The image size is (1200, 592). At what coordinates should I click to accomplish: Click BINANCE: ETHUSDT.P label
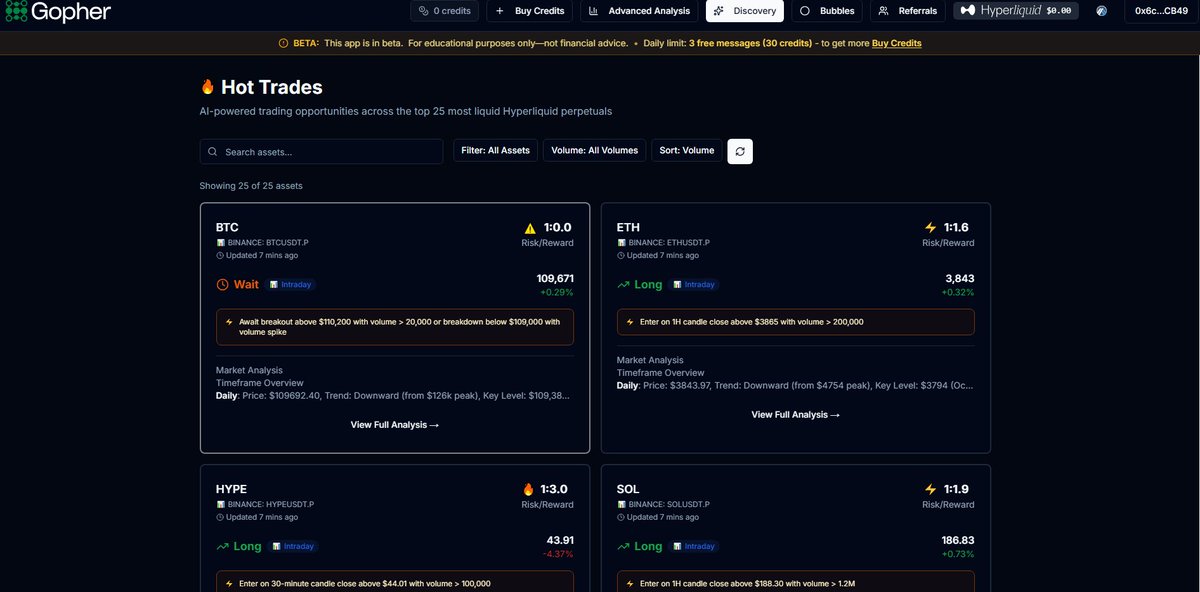[669, 243]
